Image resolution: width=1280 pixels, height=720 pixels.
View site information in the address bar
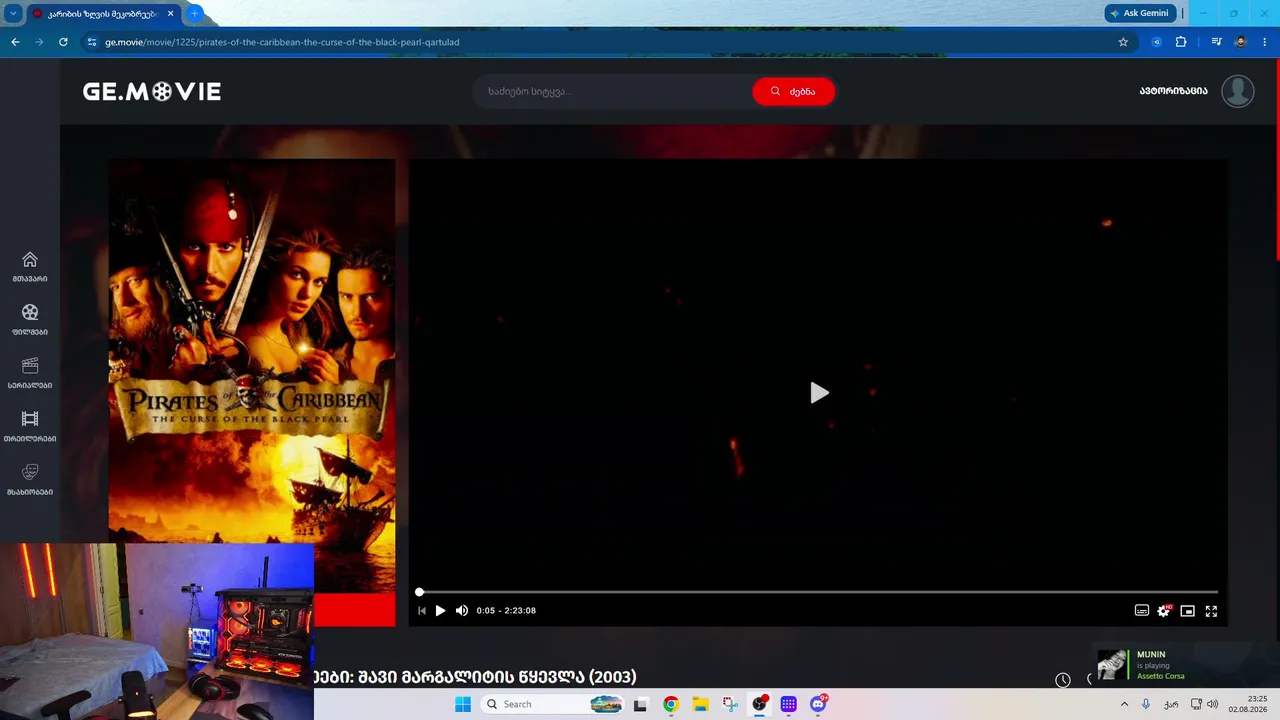click(92, 42)
